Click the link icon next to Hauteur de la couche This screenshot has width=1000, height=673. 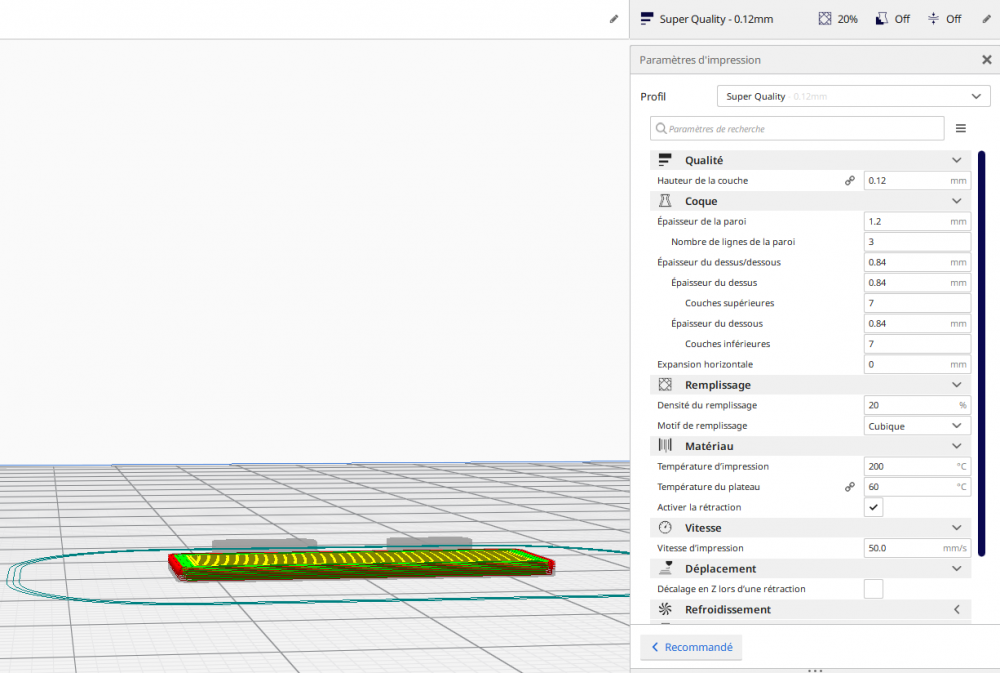tap(849, 181)
